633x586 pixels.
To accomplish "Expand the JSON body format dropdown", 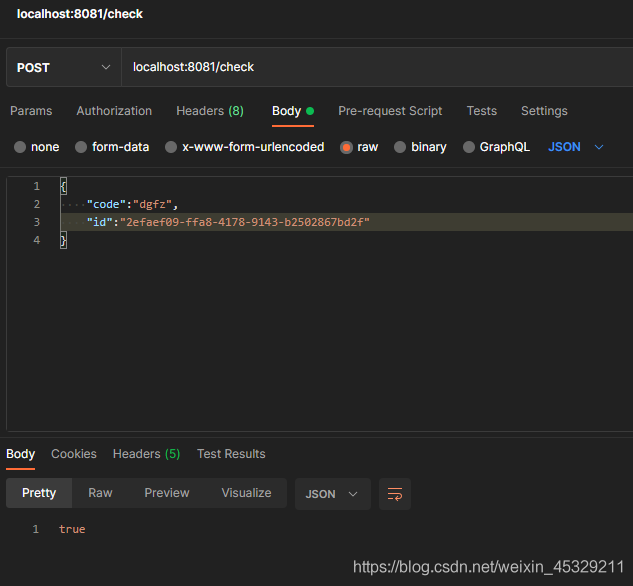I will point(577,147).
